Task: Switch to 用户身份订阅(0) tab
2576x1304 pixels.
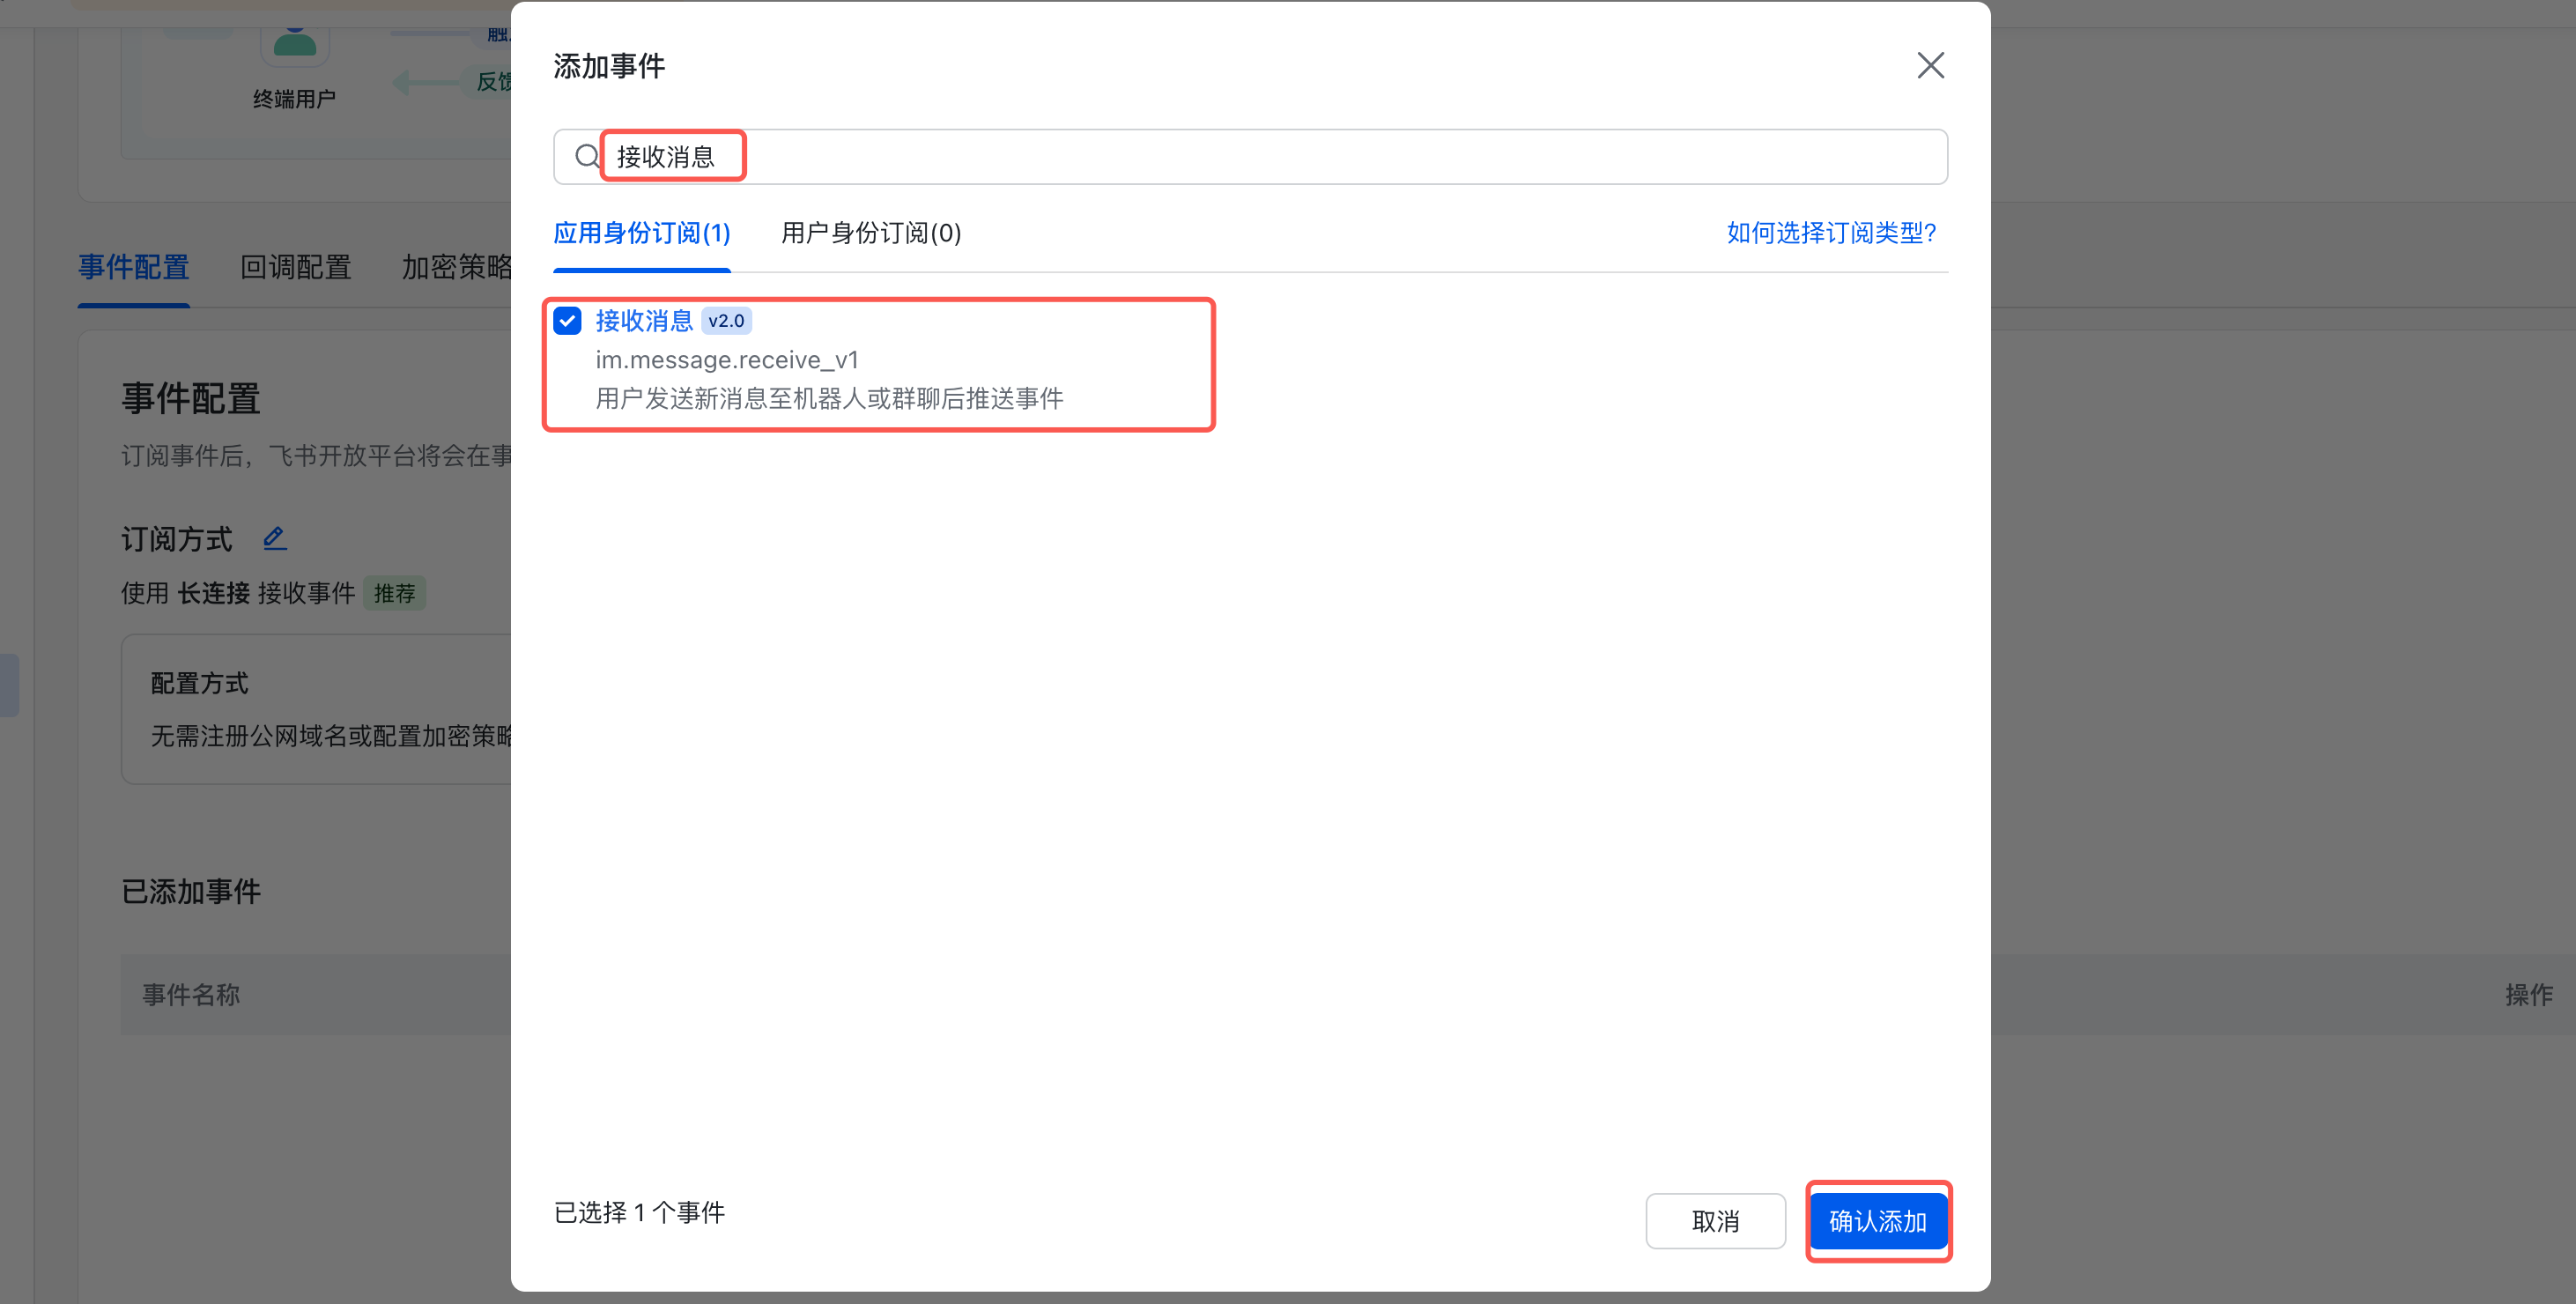Action: [870, 233]
